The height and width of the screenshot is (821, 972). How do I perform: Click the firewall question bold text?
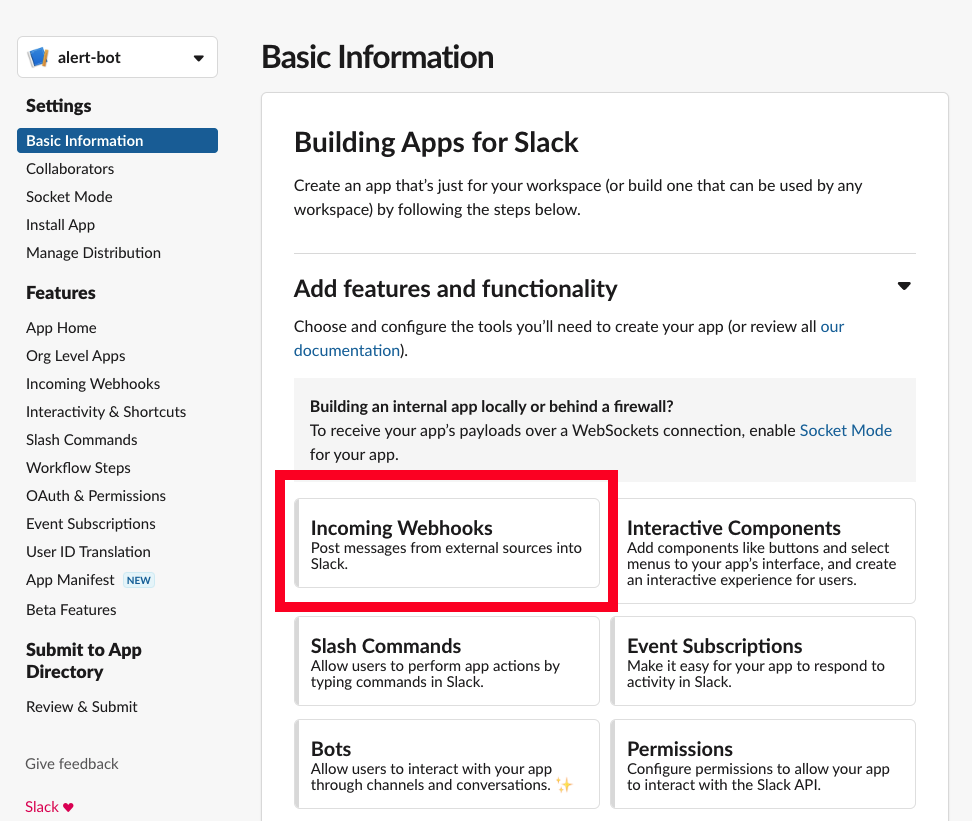point(492,407)
